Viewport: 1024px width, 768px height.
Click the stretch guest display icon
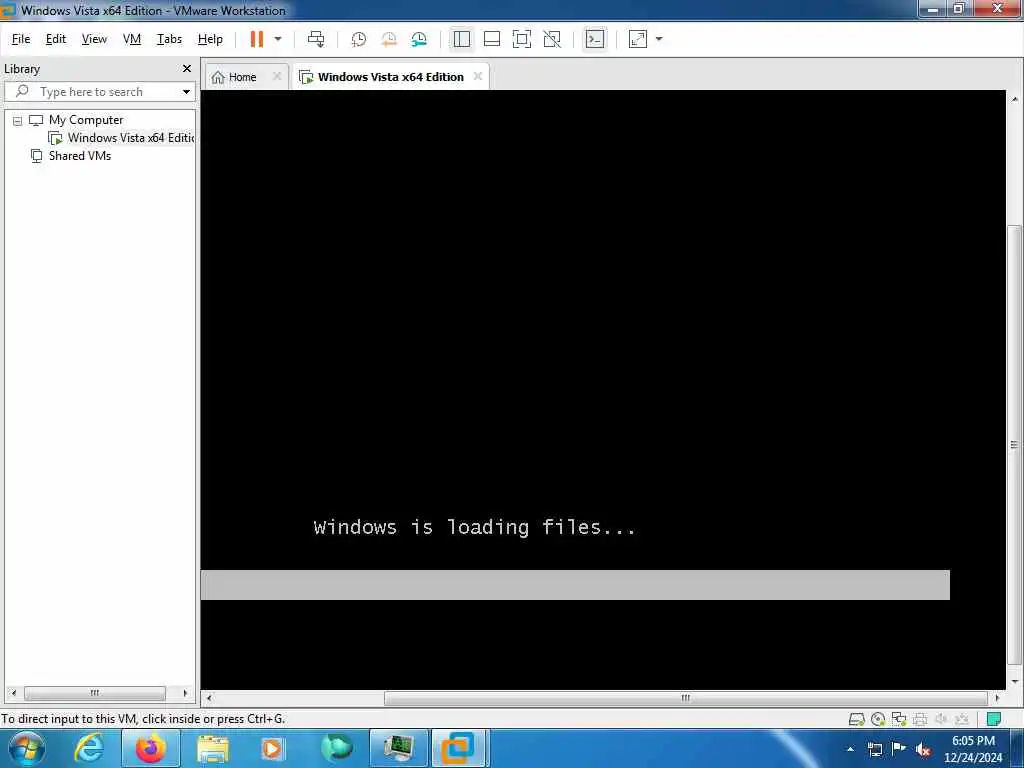coord(638,39)
